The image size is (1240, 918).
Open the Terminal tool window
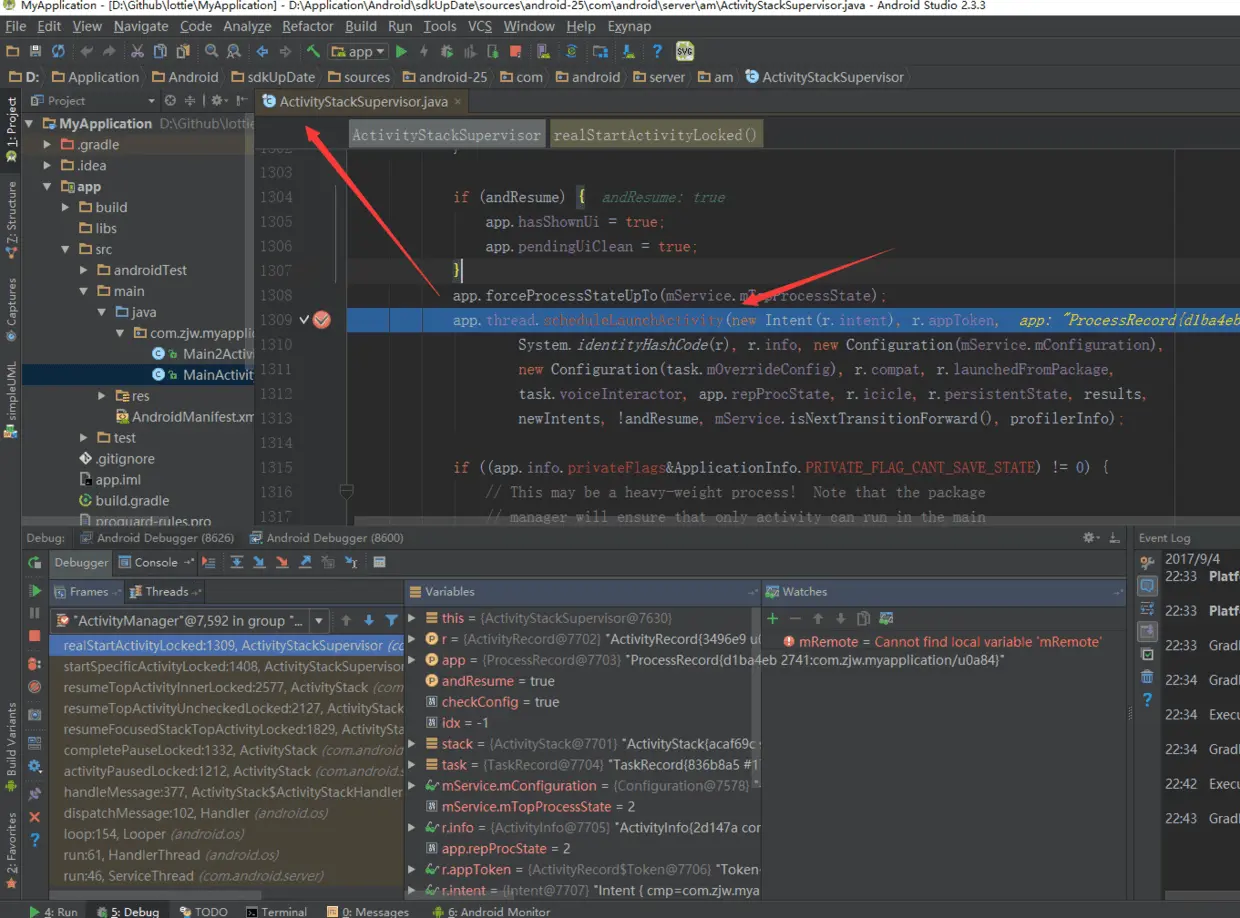pos(277,911)
